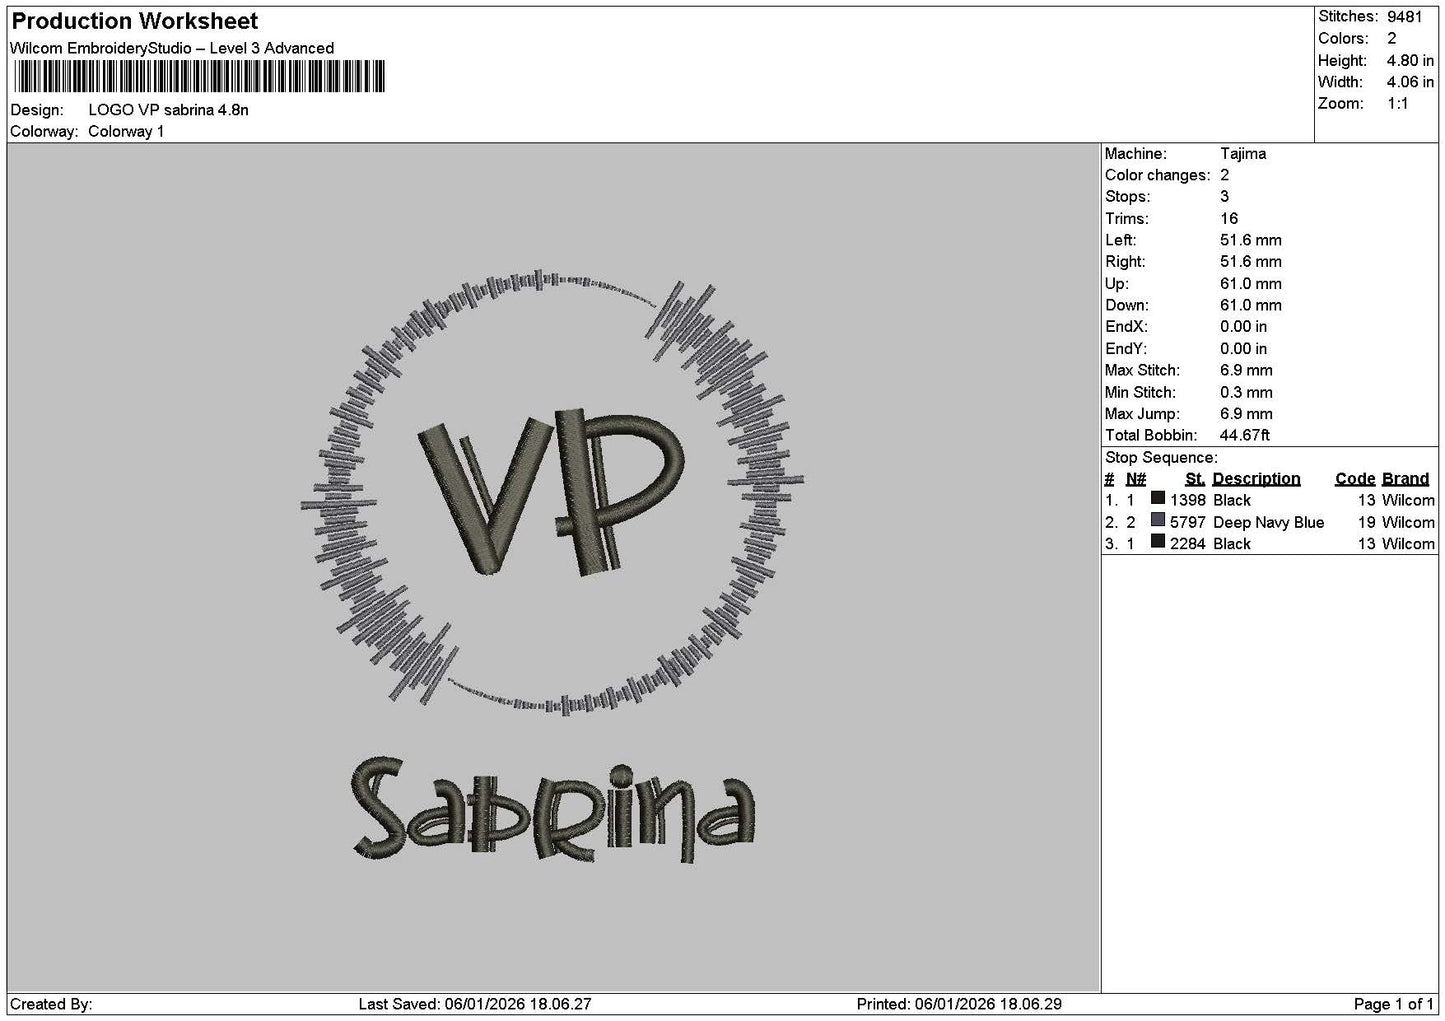
Task: Click the "Design:" label
Action: [36, 110]
